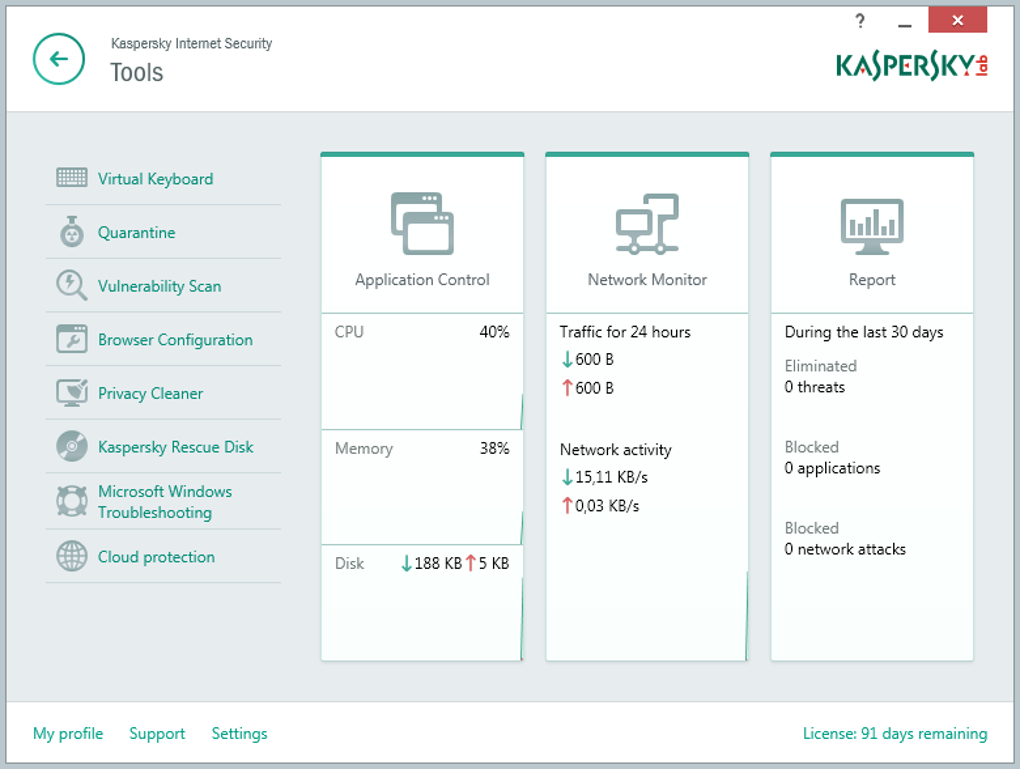Start Vulnerability Scan
The height and width of the screenshot is (769, 1020).
(x=159, y=286)
